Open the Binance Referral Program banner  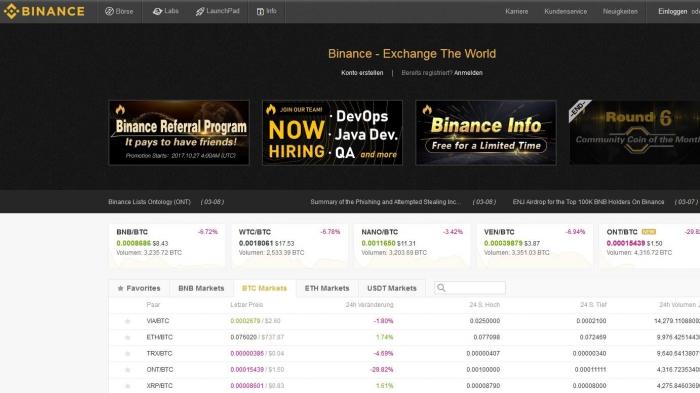coord(179,133)
